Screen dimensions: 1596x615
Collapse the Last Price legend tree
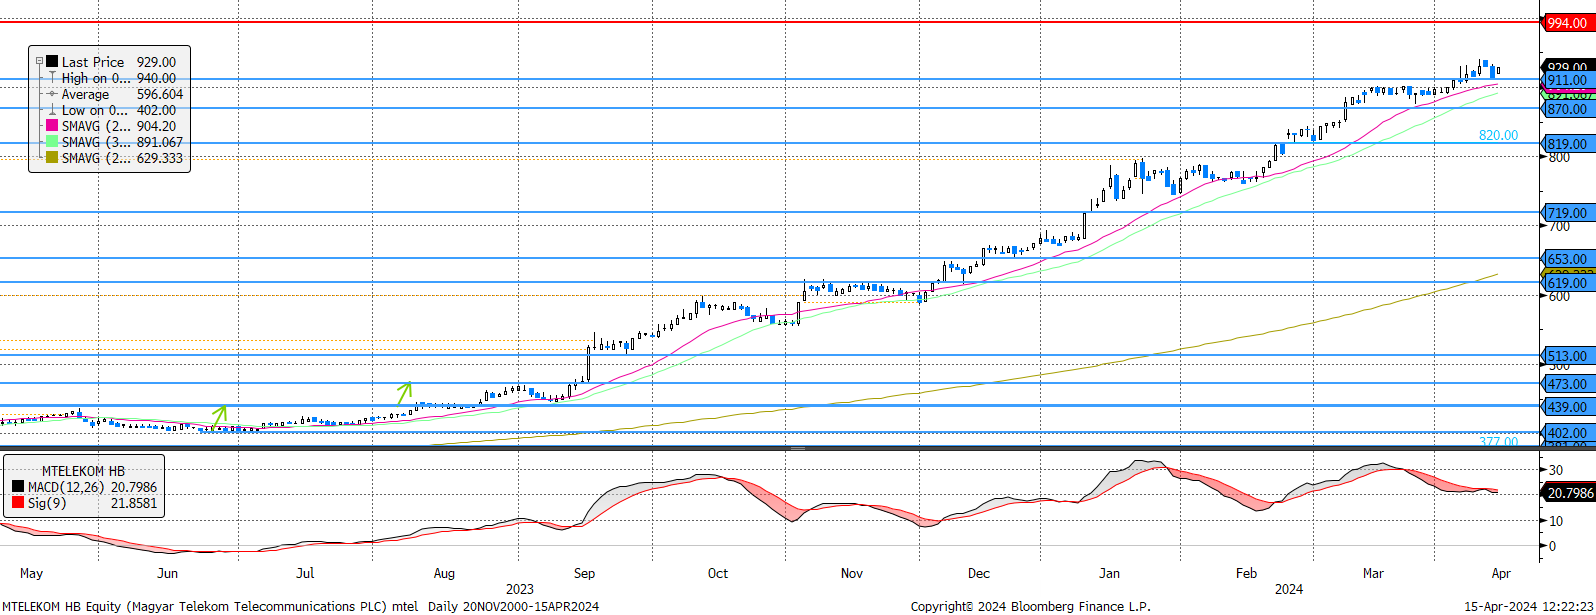click(x=39, y=62)
